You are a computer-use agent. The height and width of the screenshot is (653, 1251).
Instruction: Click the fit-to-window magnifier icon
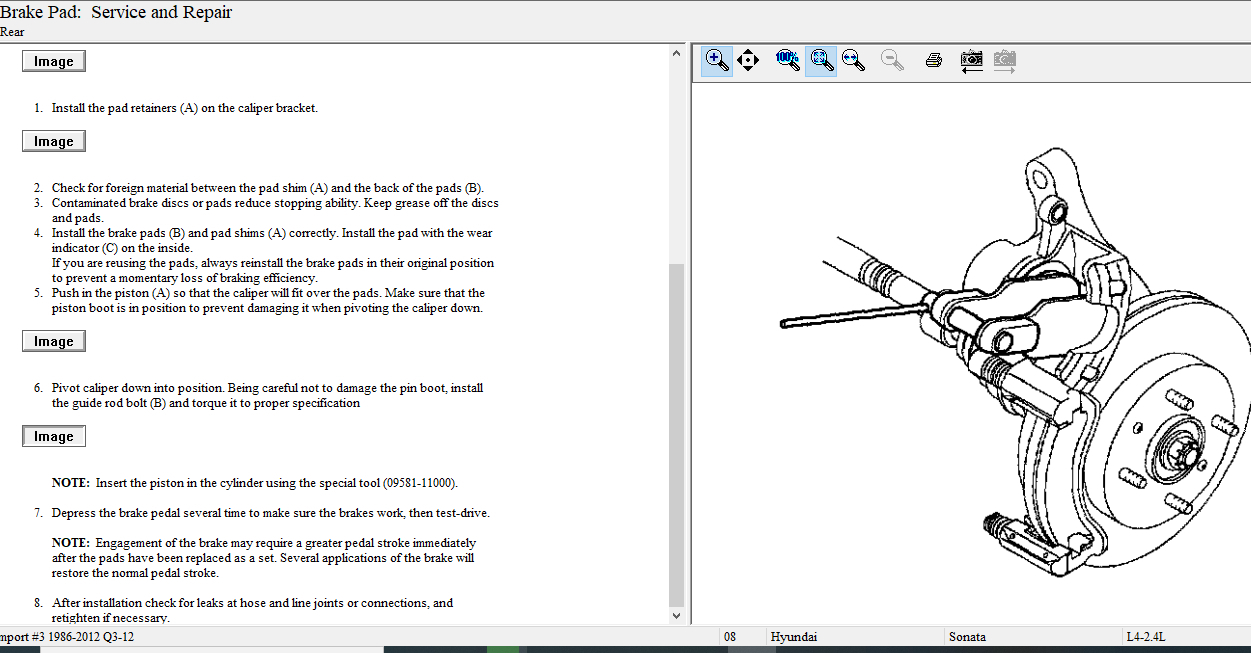pos(821,60)
